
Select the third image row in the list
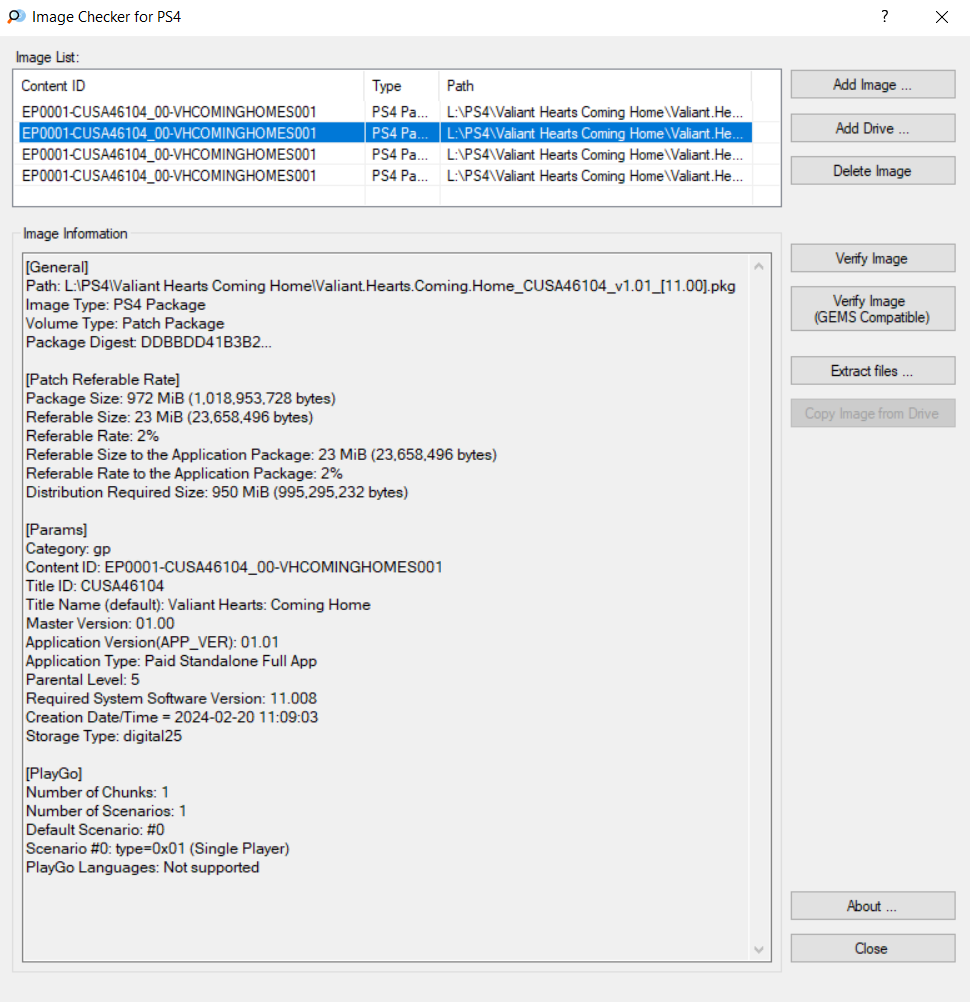click(385, 155)
